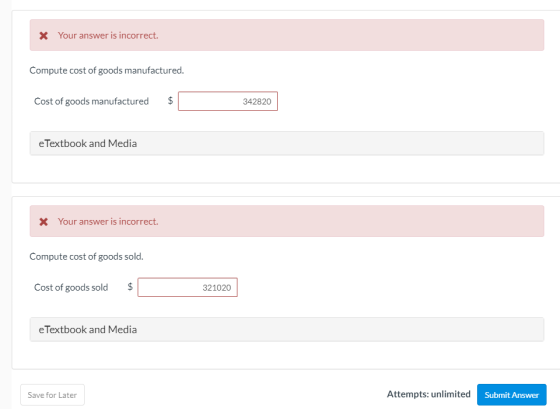560x409 pixels.
Task: Click the 'Compute cost of goods sold.' instruction
Action: pos(86,256)
